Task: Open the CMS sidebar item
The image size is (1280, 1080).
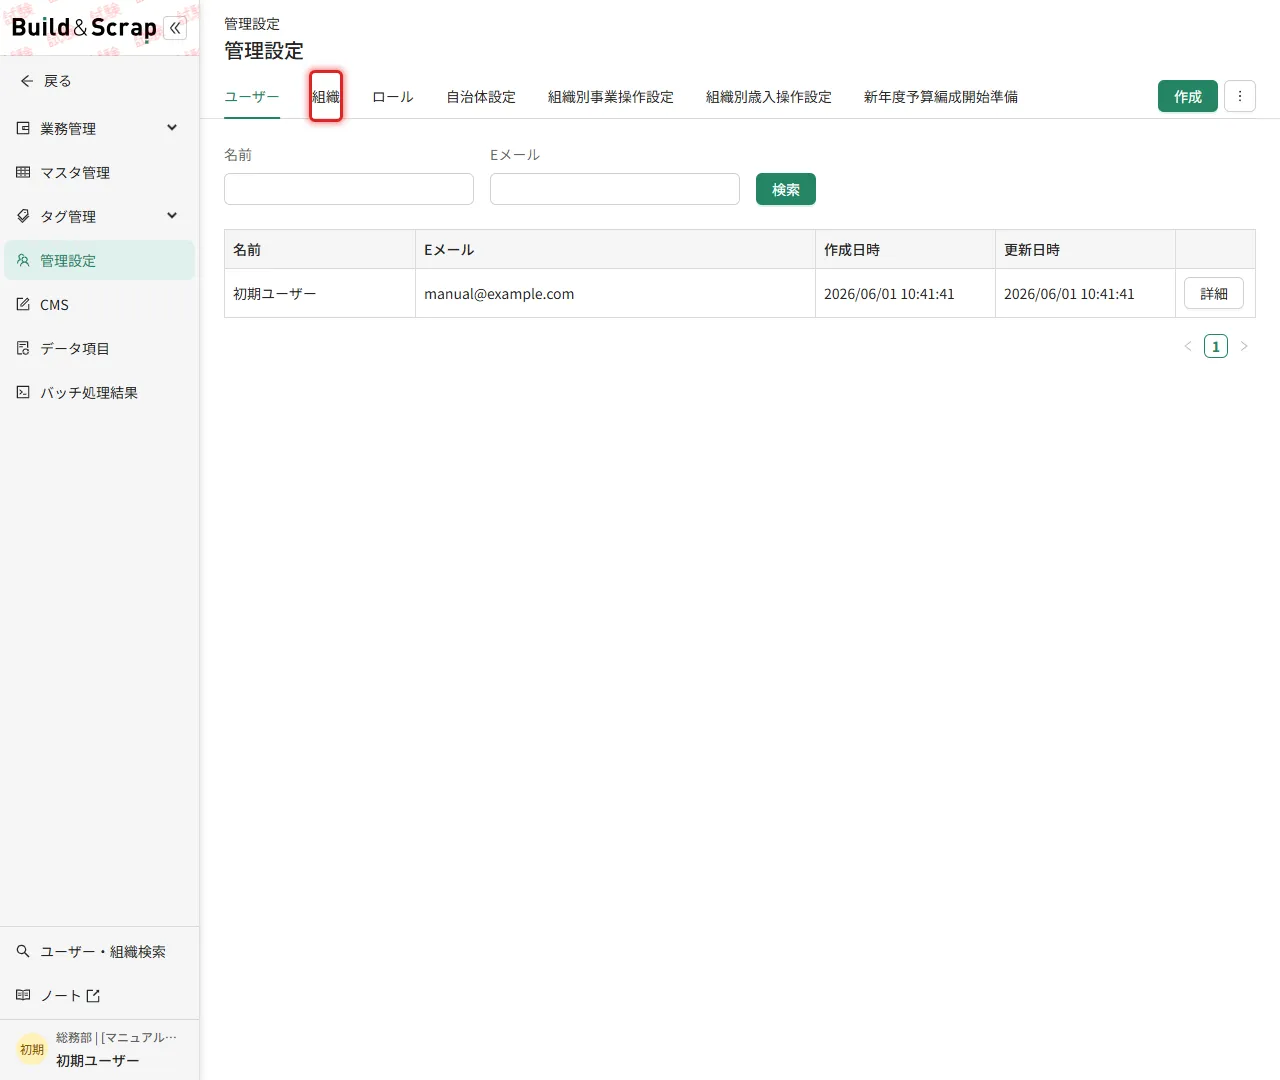Action: [99, 304]
